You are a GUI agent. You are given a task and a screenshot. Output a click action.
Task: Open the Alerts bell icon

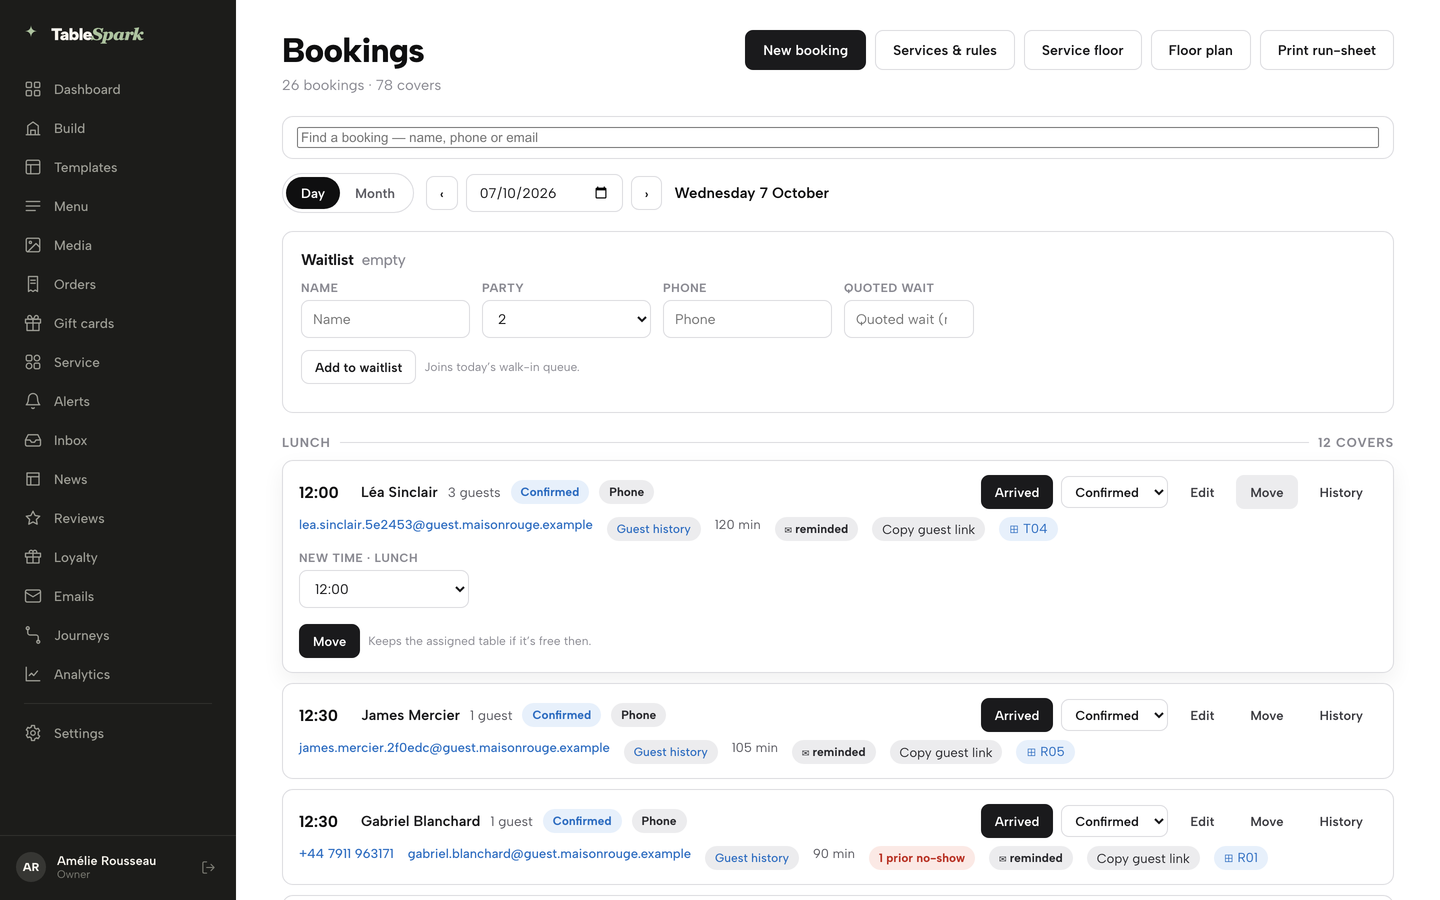coord(33,401)
